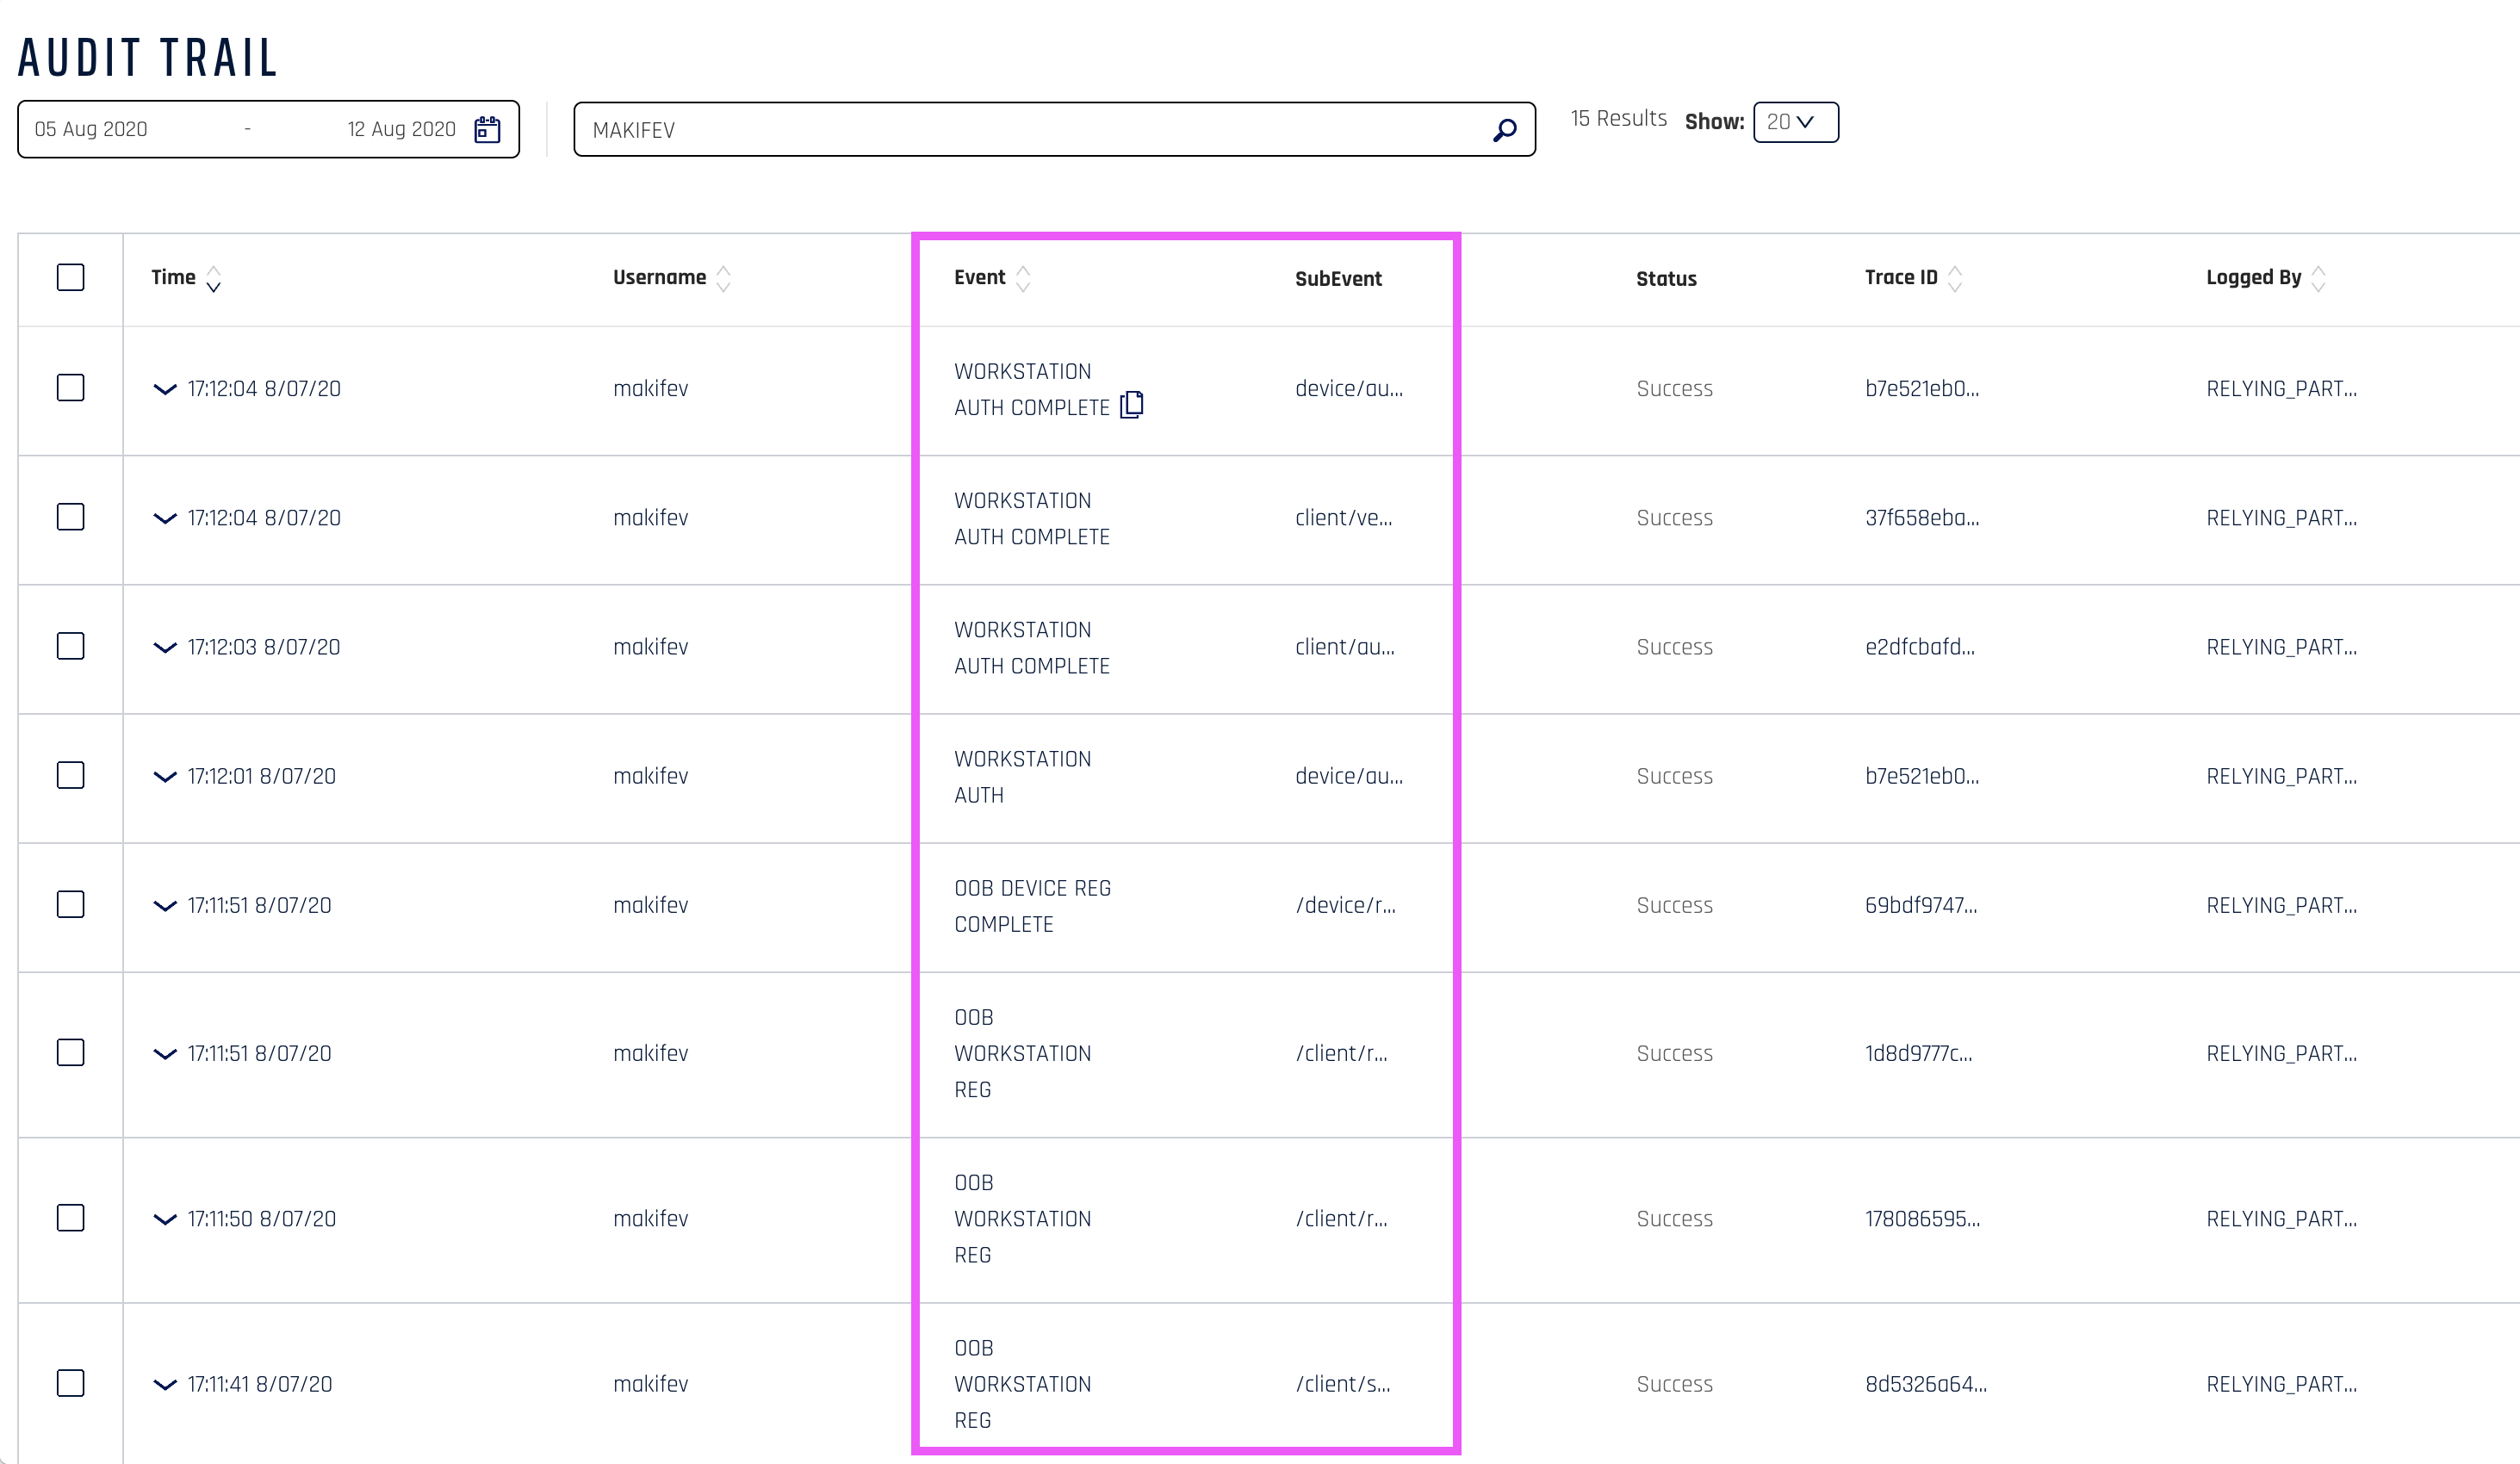Copy the Workstation Auth Complete event text
2520x1464 pixels.
tap(1132, 404)
